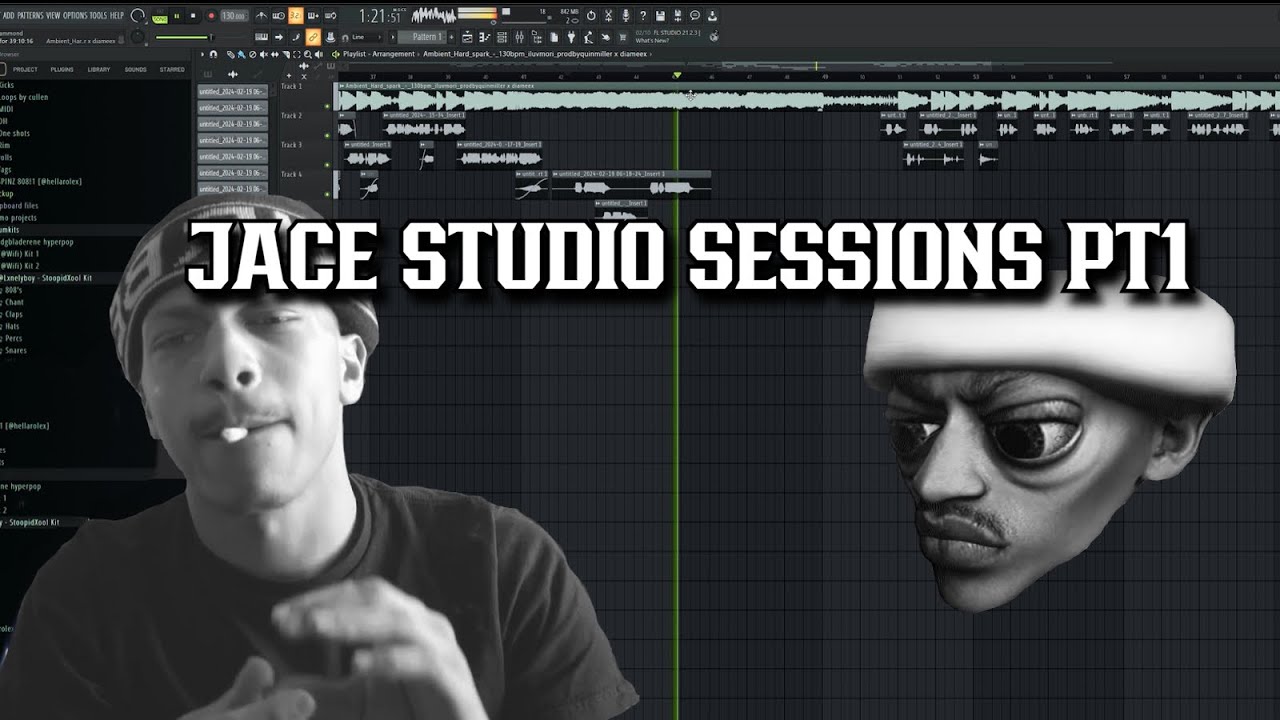
Task: Click the 130 tempo field
Action: click(x=234, y=16)
